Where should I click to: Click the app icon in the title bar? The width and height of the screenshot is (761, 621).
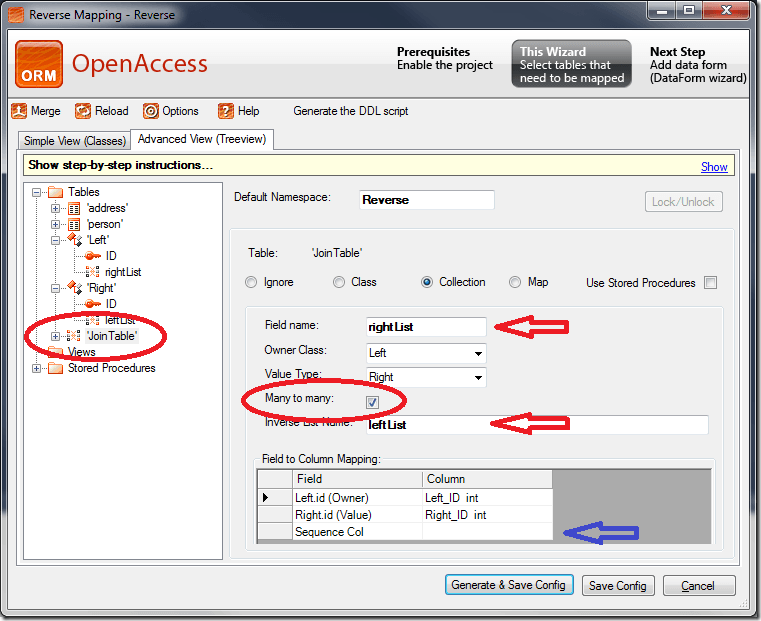click(x=16, y=15)
